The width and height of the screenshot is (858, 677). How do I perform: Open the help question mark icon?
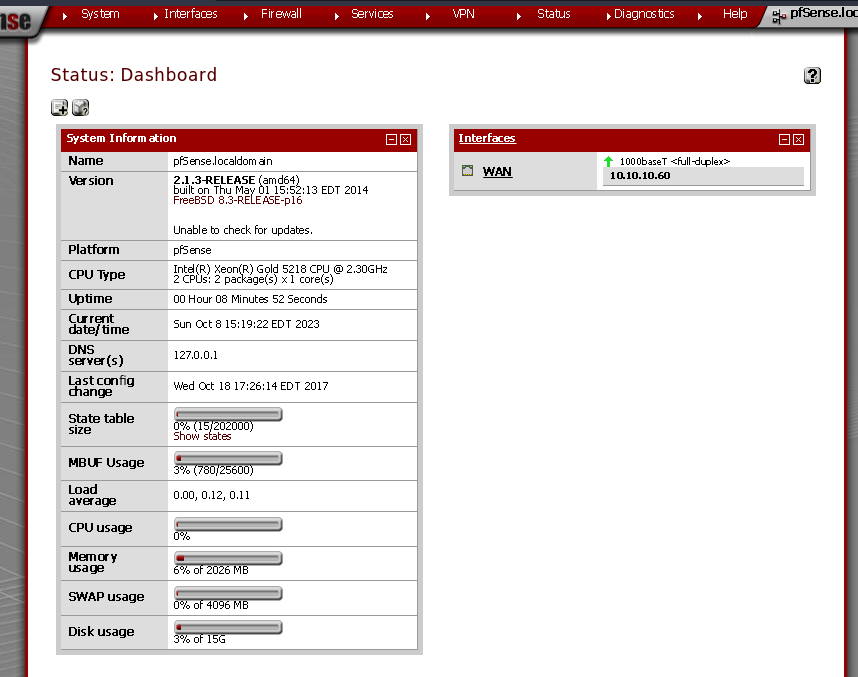(x=812, y=76)
